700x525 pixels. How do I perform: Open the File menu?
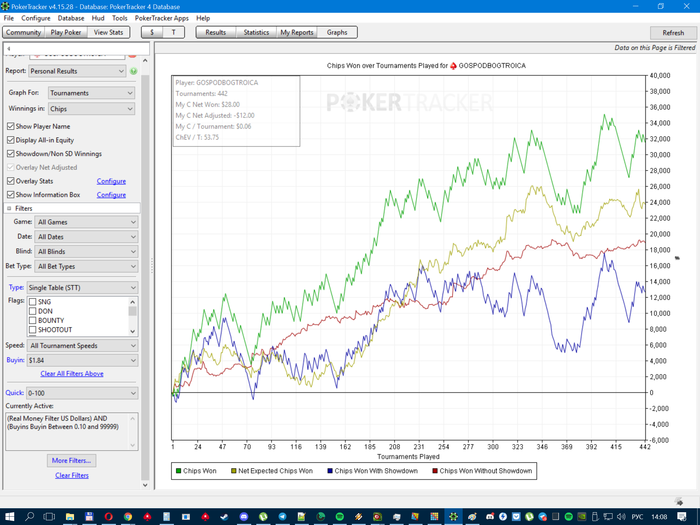click(x=9, y=18)
